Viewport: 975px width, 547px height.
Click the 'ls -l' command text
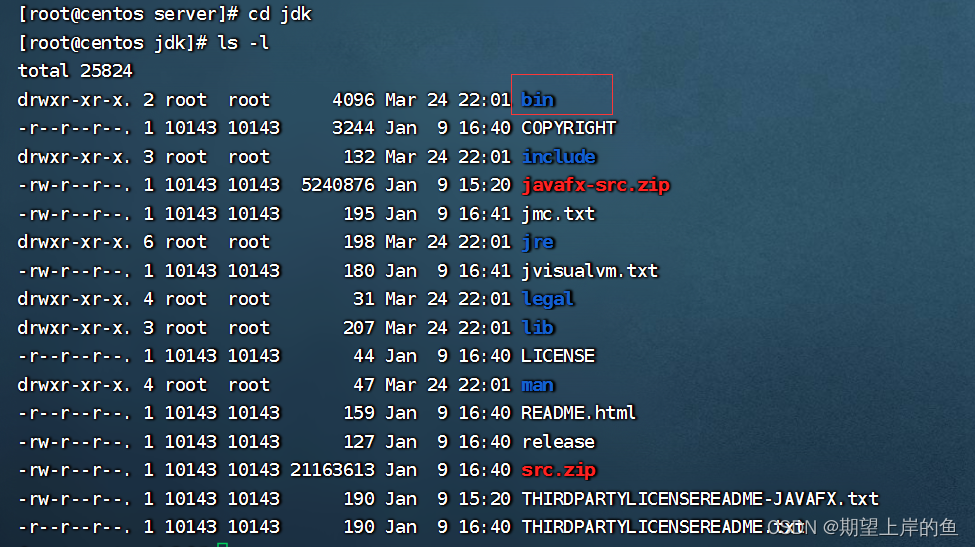pyautogui.click(x=243, y=43)
